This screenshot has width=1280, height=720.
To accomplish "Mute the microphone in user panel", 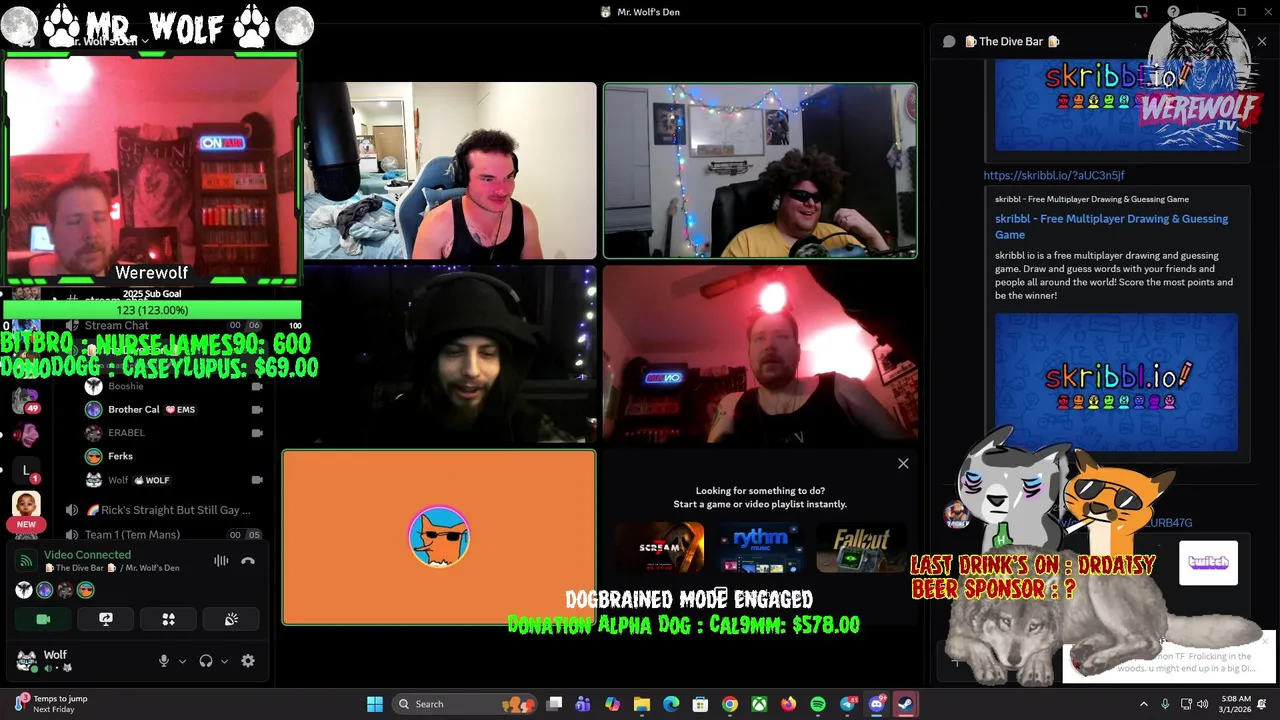I will click(x=164, y=661).
